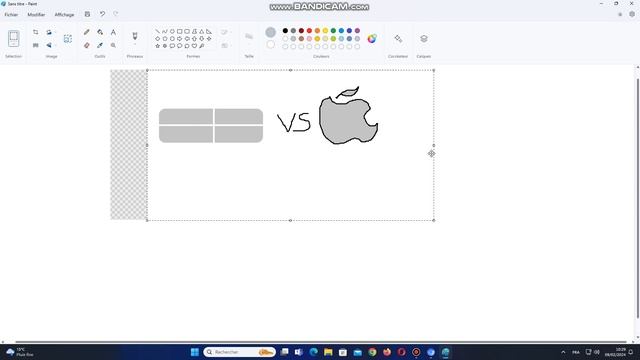Choose the Diamond shape
The height and width of the screenshot is (360, 640).
[158, 38]
